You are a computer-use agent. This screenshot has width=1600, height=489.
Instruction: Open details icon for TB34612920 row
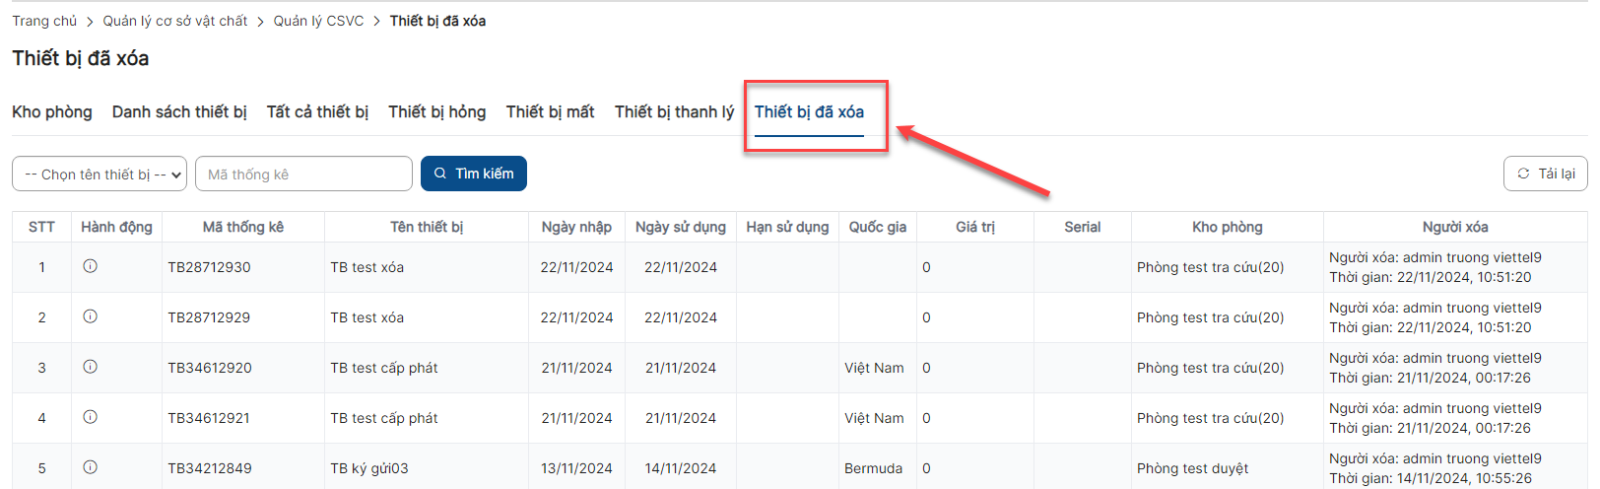tap(90, 367)
